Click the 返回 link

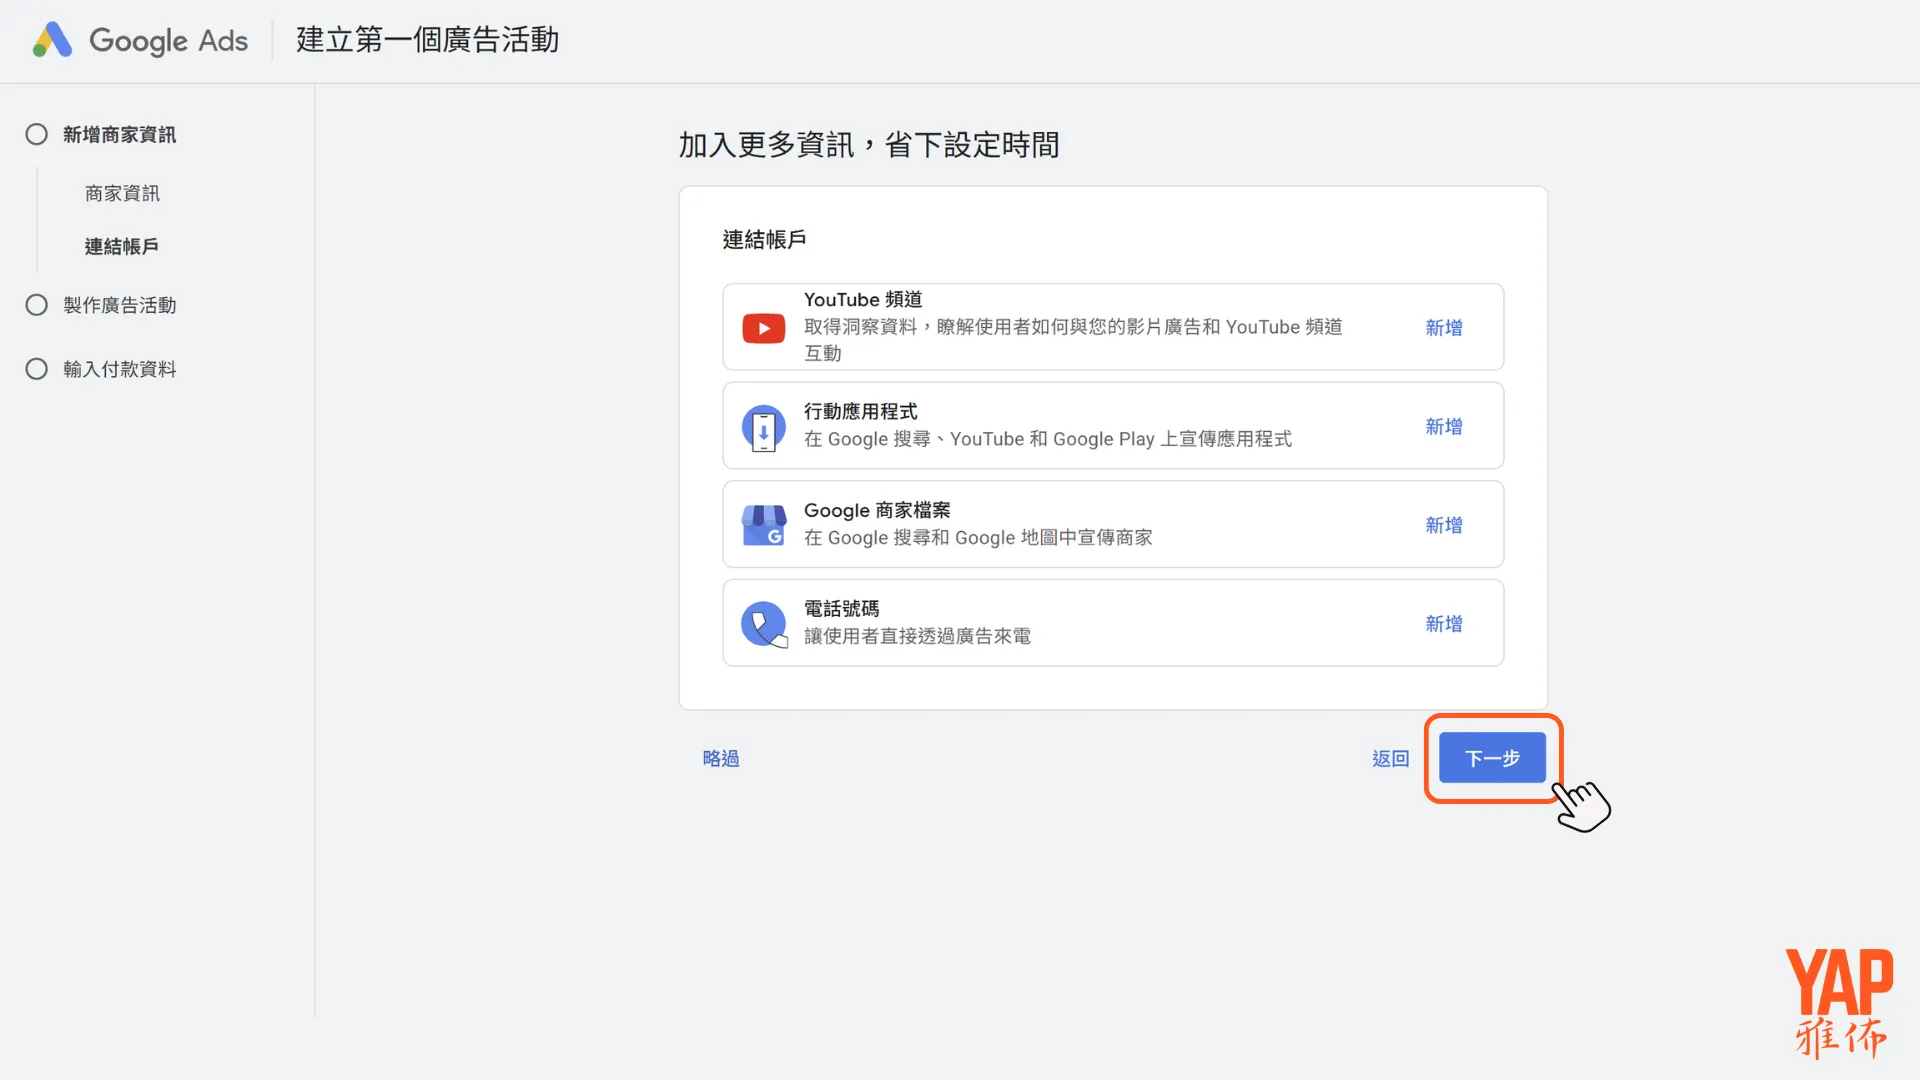(1390, 759)
